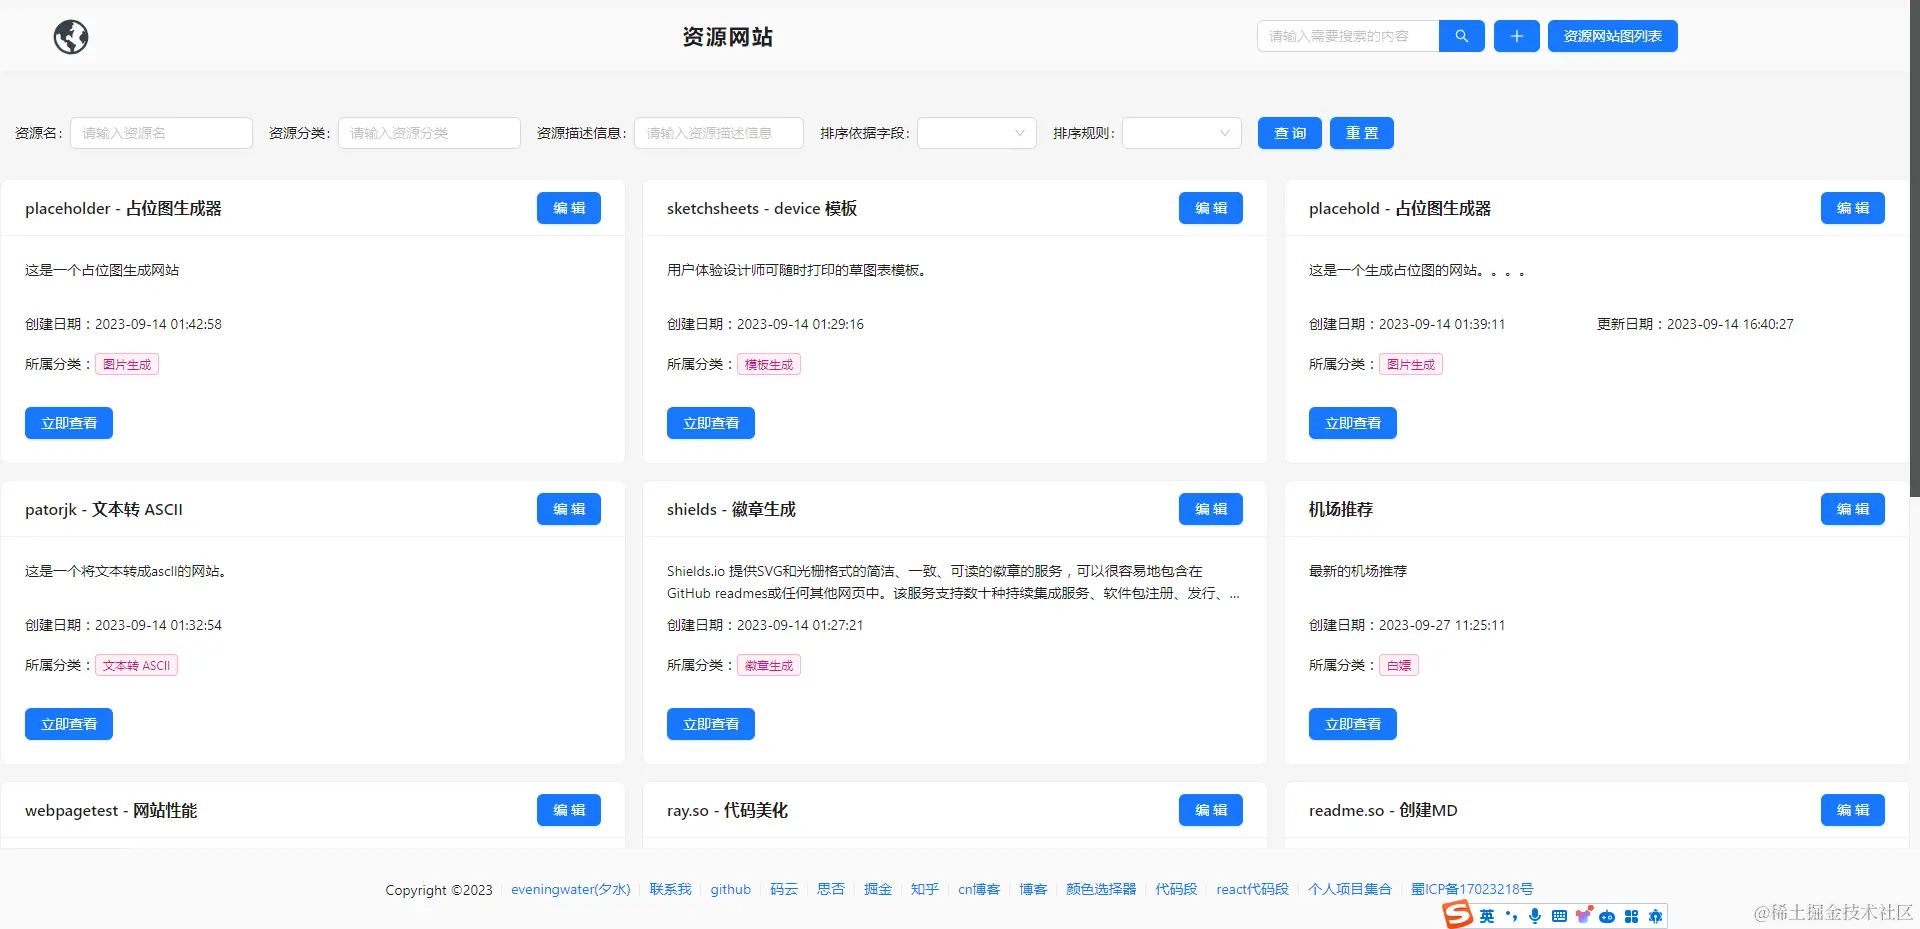Viewport: 1920px width, 929px height.
Task: Focus the 资源名 input field
Action: click(161, 133)
